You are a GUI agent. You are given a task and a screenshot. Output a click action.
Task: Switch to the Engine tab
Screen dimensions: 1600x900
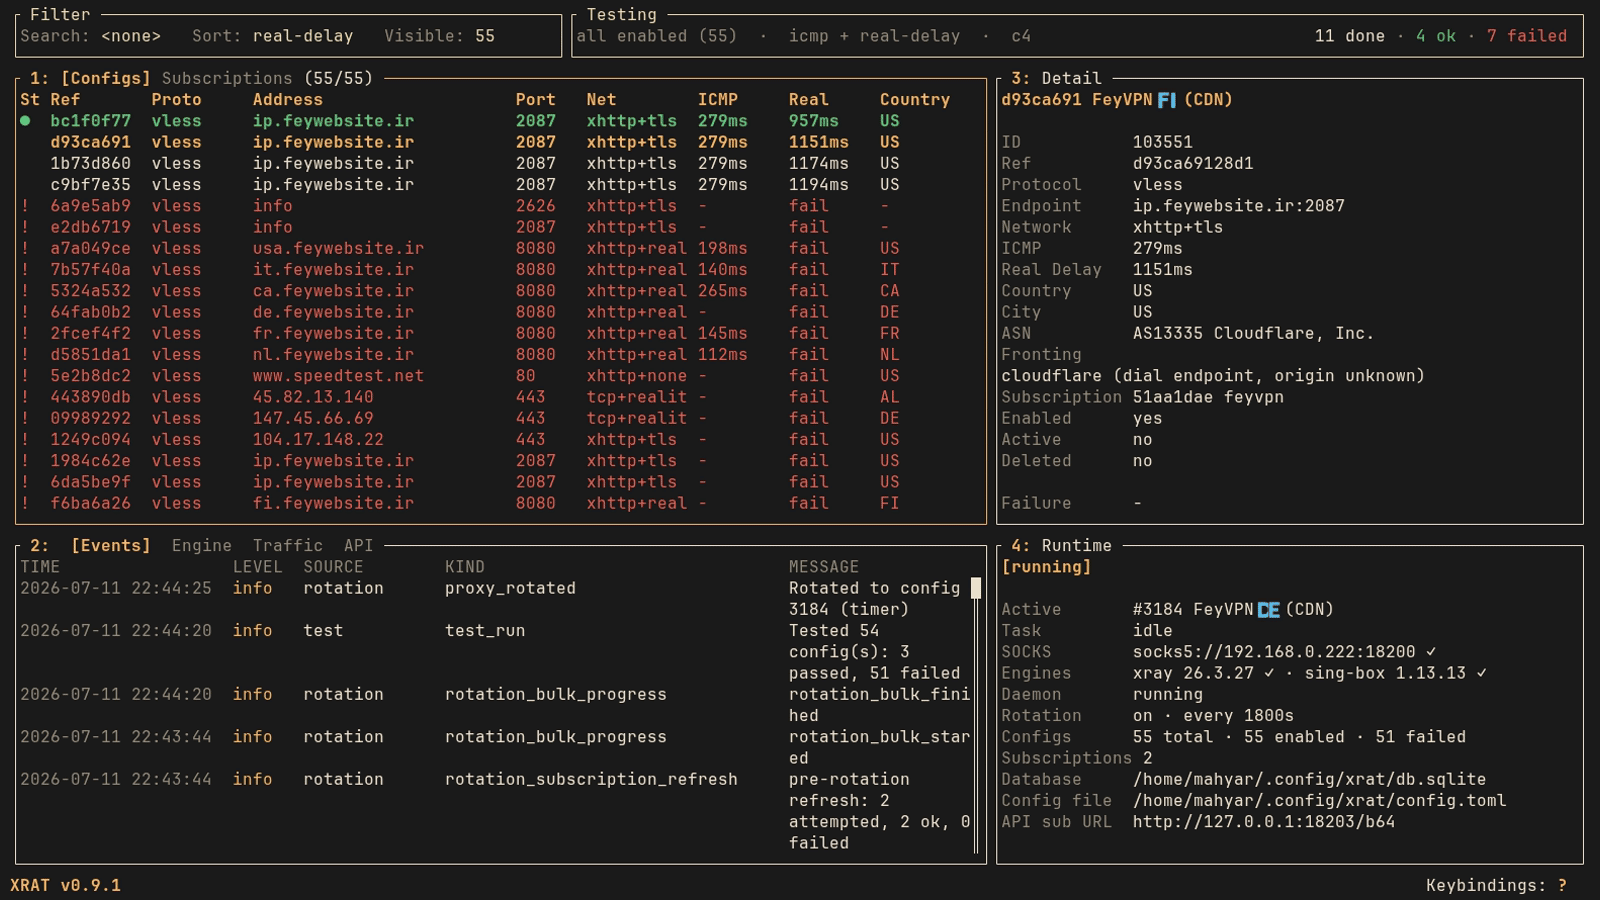201,545
